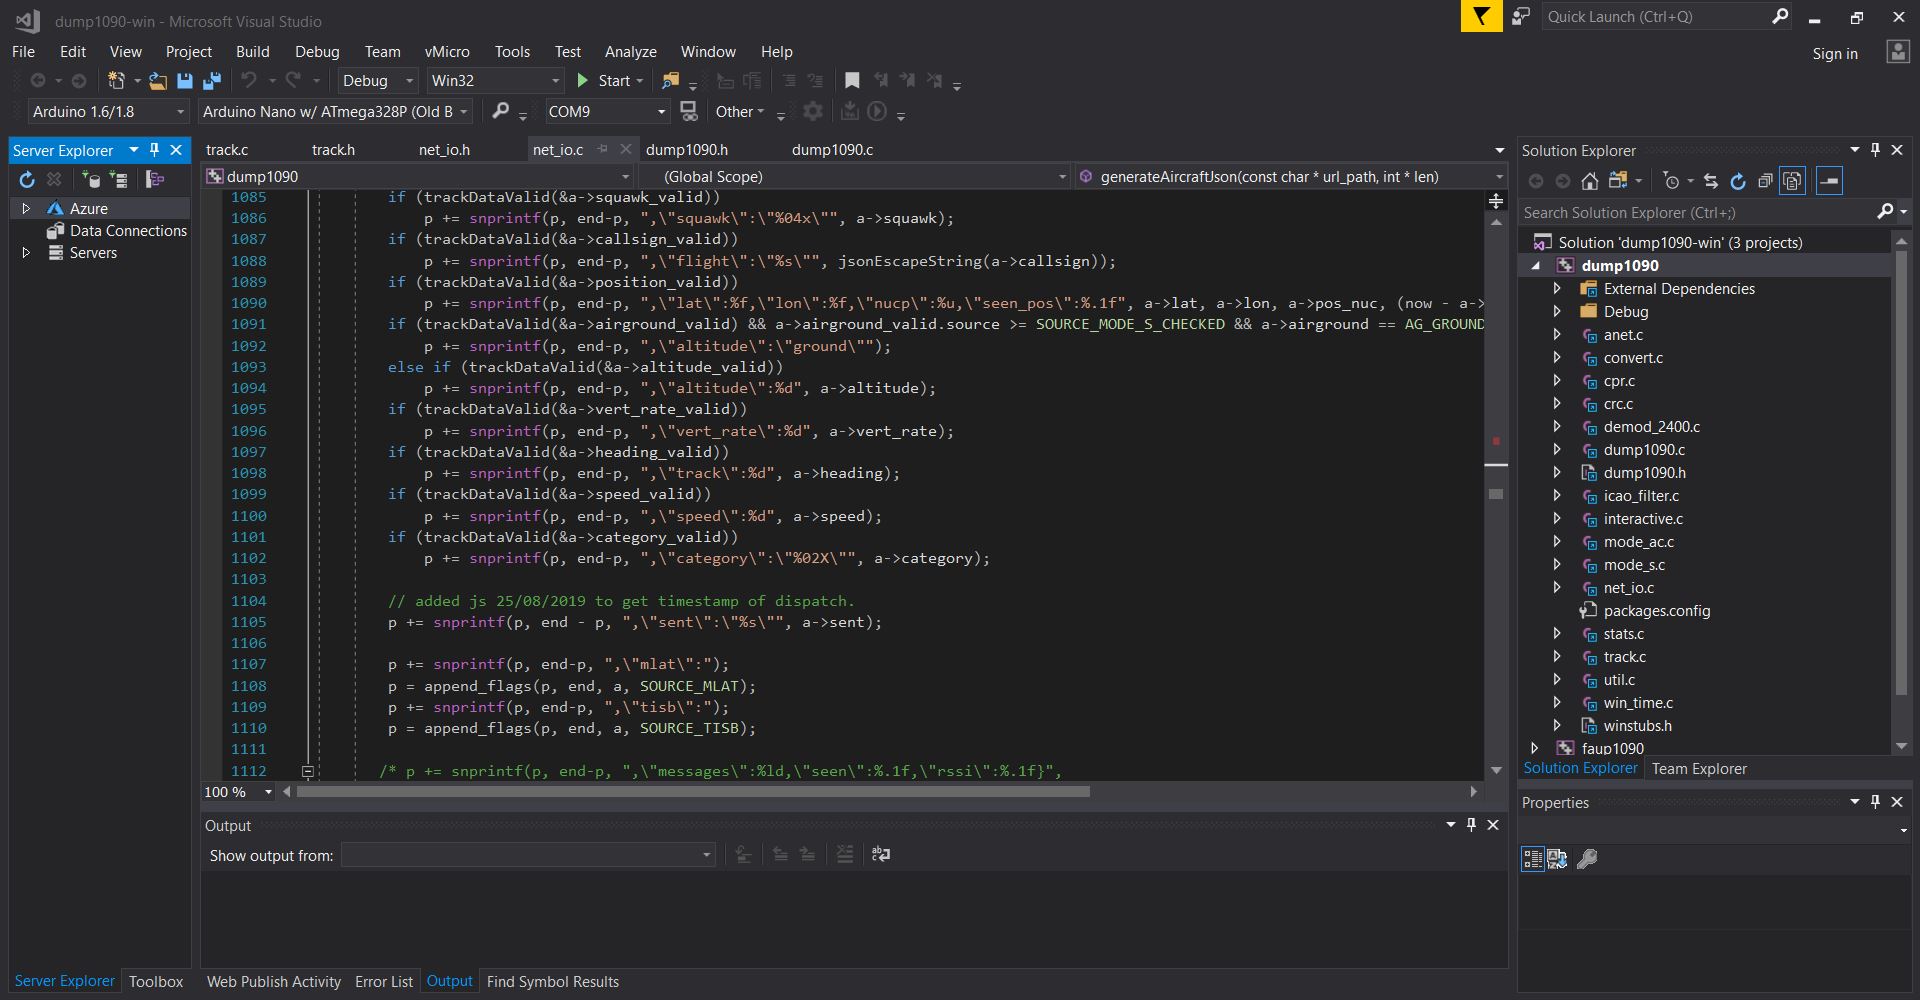This screenshot has width=1920, height=1000.
Task: Pin the Server Explorer panel
Action: [154, 150]
